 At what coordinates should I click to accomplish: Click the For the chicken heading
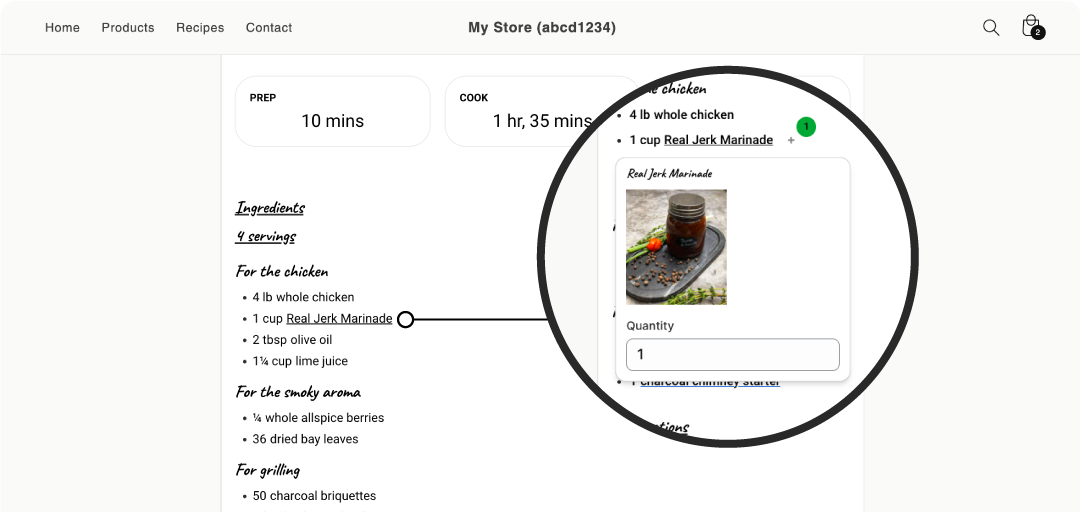pyautogui.click(x=282, y=271)
